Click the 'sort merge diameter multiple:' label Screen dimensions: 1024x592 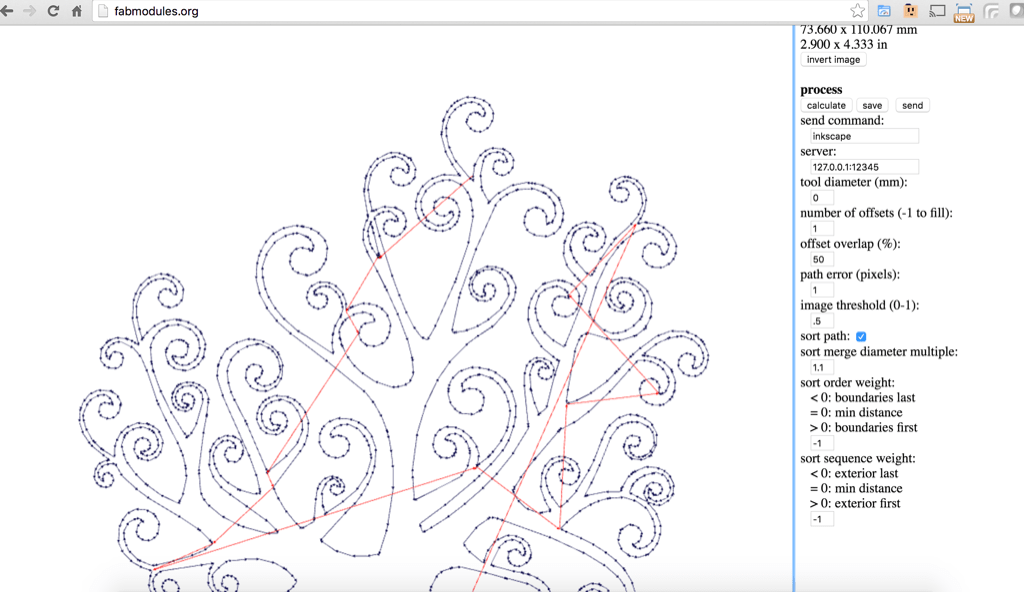point(878,352)
